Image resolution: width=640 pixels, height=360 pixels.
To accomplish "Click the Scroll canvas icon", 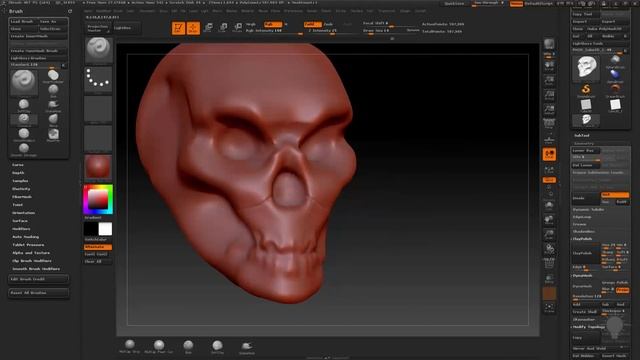I will 549,66.
